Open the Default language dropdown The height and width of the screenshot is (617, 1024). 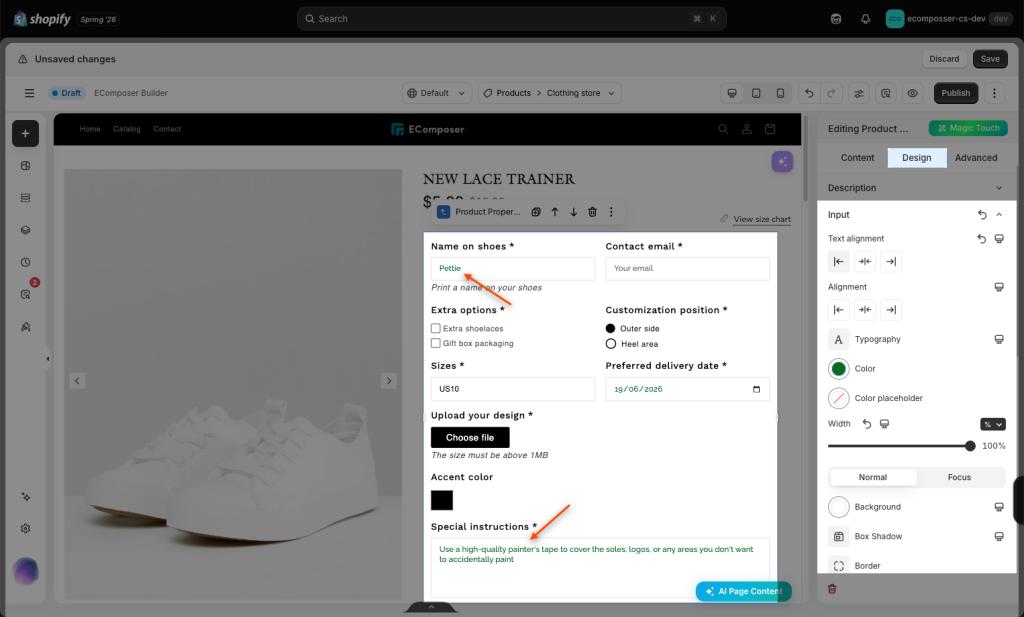437,93
